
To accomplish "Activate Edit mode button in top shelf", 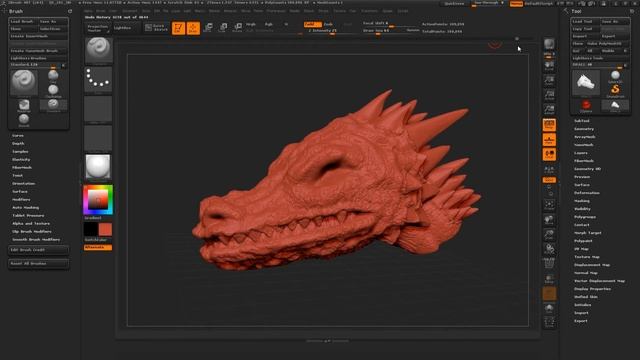I will coord(178,28).
